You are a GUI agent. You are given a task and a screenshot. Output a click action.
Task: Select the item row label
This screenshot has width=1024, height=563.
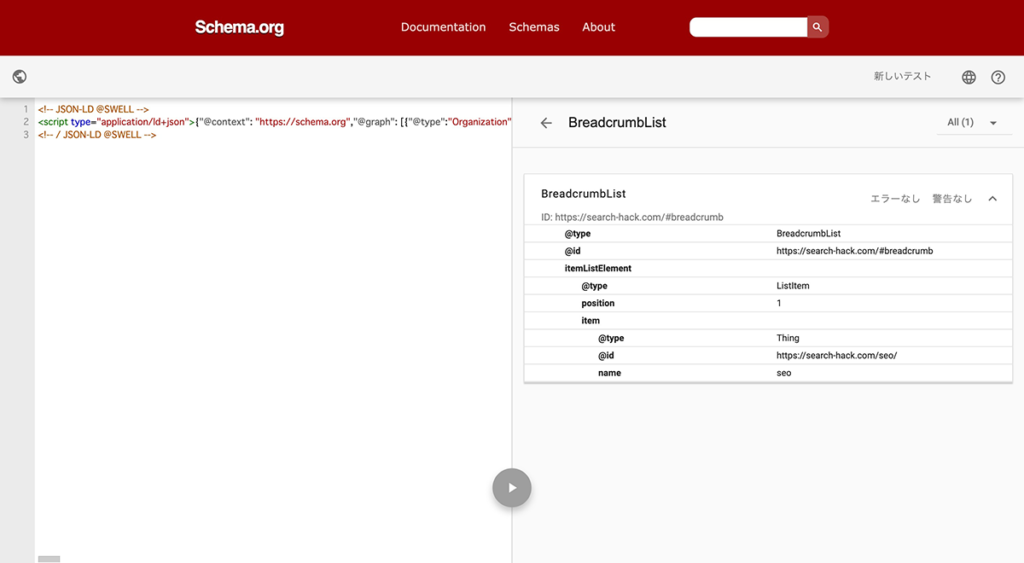click(x=590, y=321)
